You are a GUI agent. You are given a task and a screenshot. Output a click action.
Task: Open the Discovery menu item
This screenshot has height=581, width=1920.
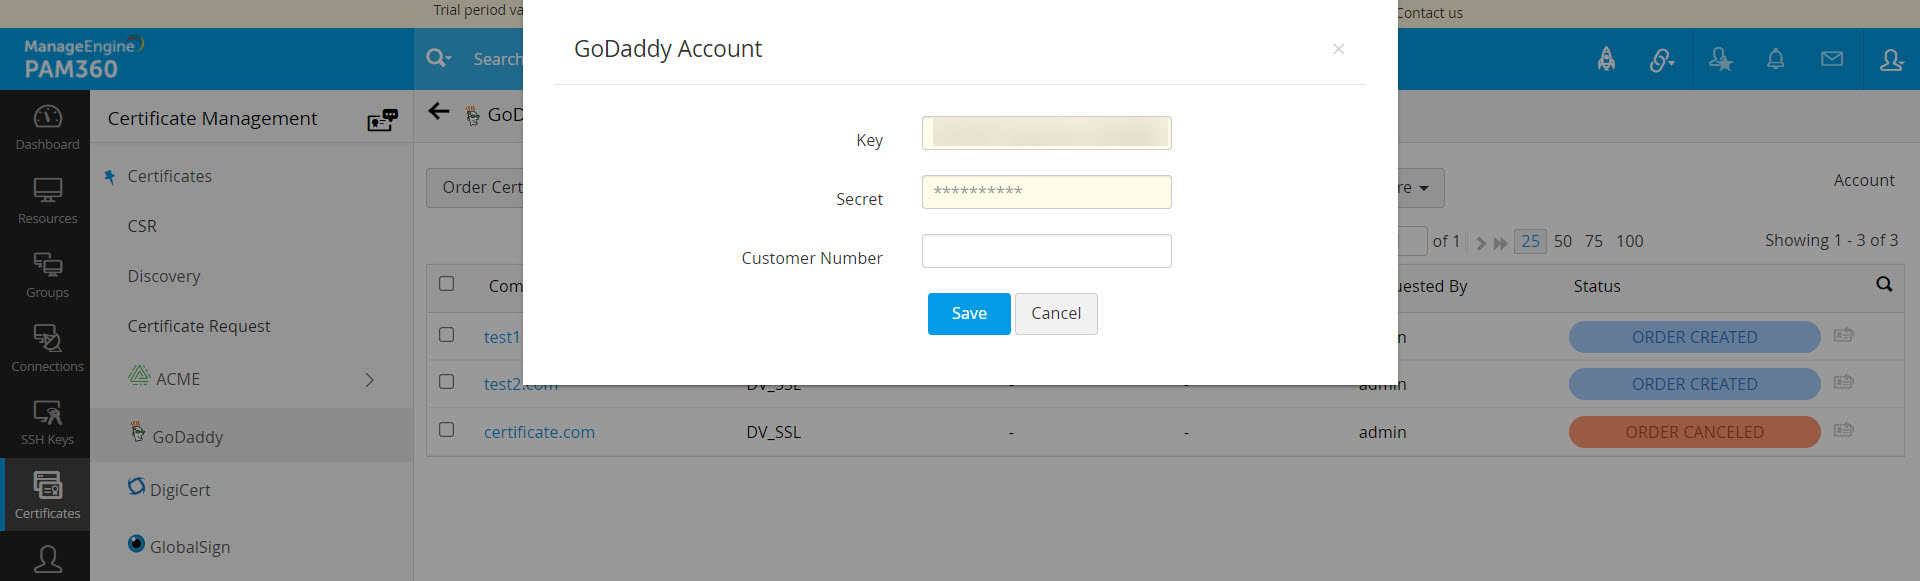point(164,276)
